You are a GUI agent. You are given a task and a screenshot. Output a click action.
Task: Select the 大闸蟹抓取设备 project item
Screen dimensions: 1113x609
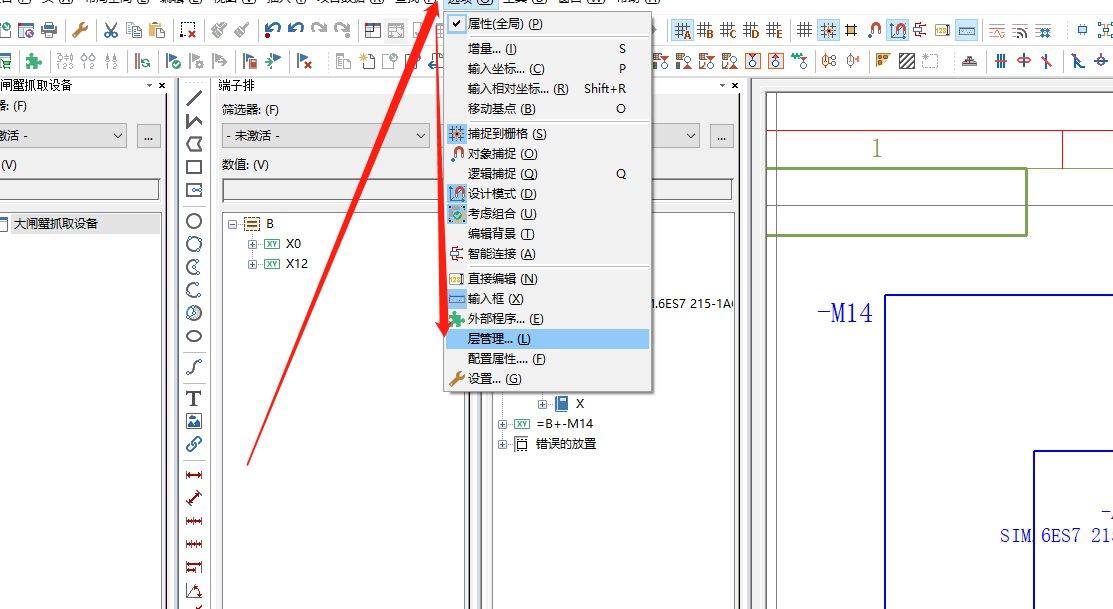(x=55, y=224)
